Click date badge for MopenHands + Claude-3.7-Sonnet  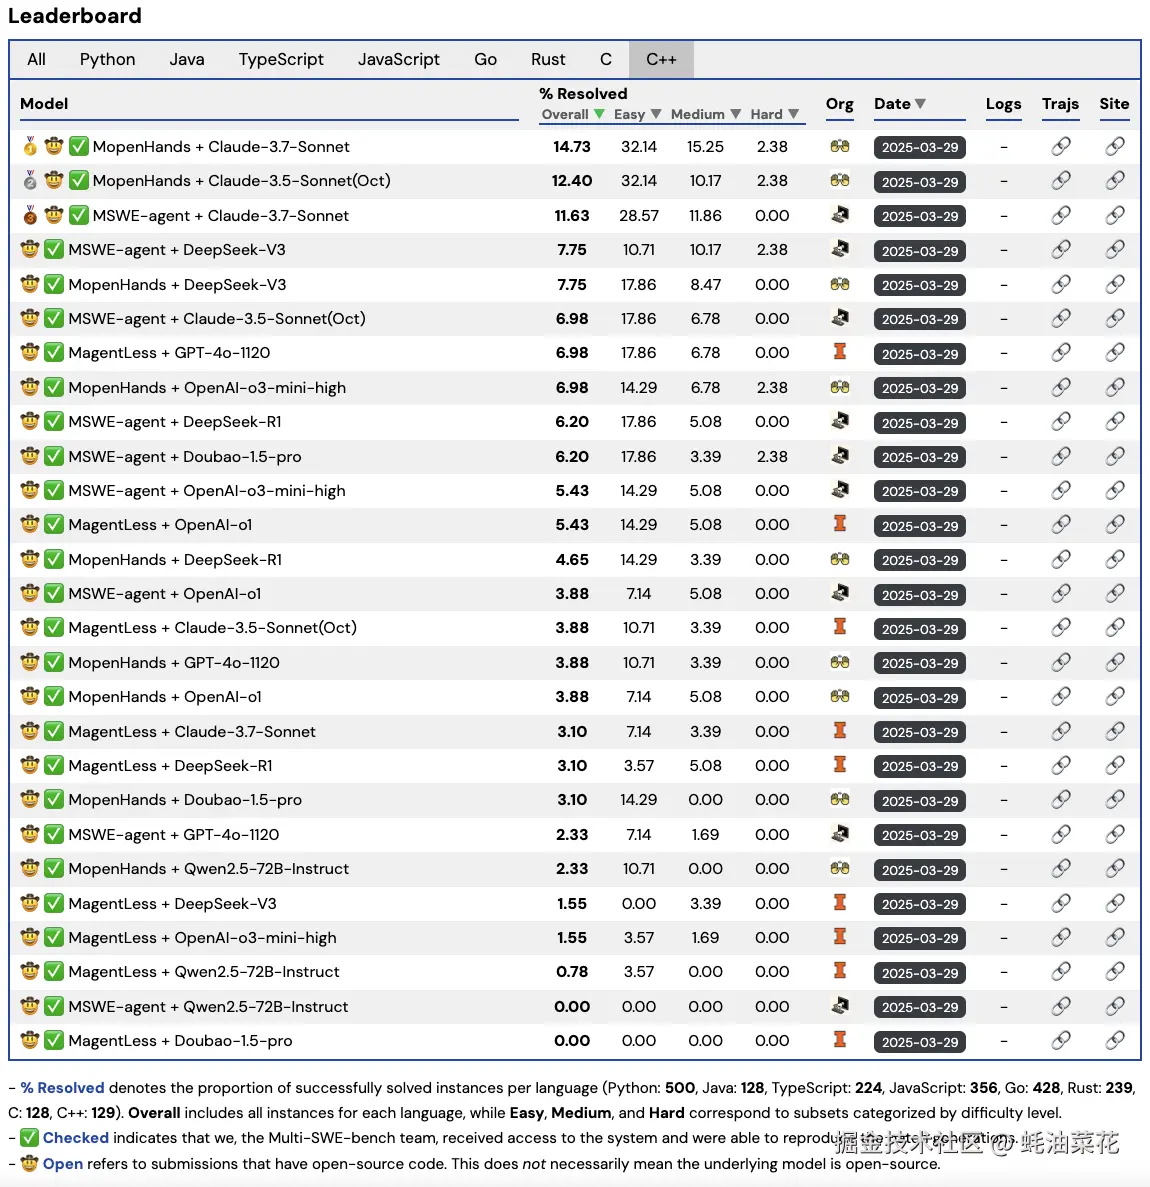click(x=919, y=147)
